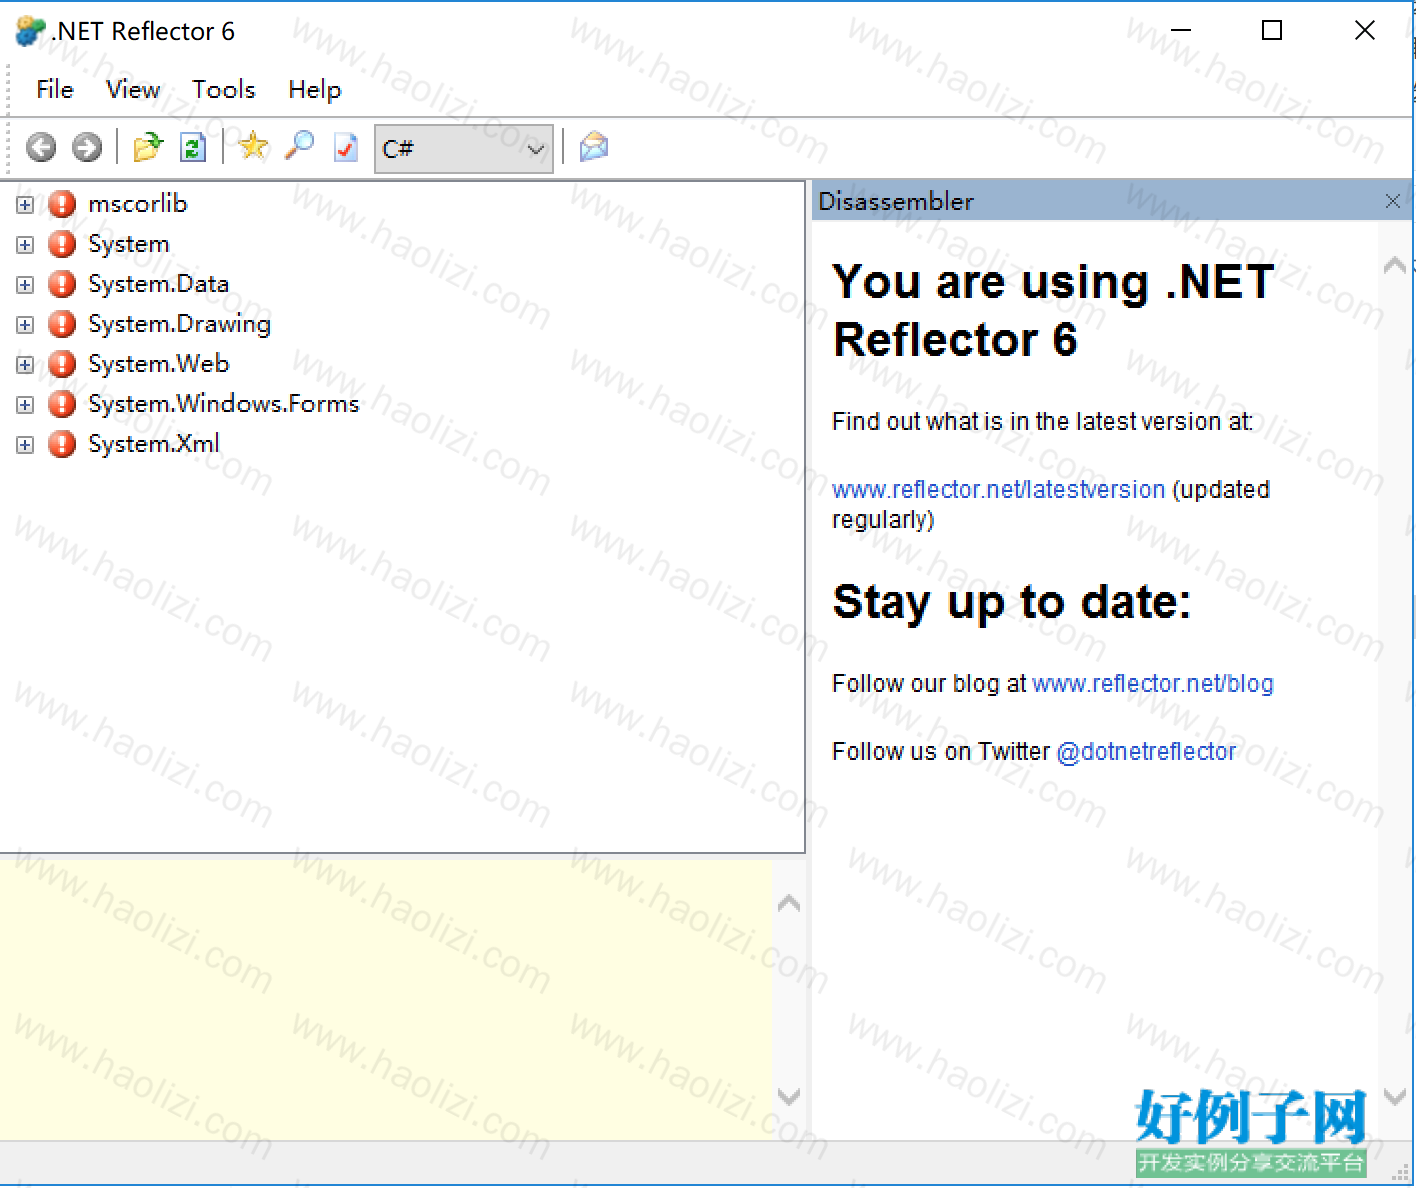Close the .NET Reflector 6 window
Image resolution: width=1416 pixels, height=1188 pixels.
pos(1364,31)
